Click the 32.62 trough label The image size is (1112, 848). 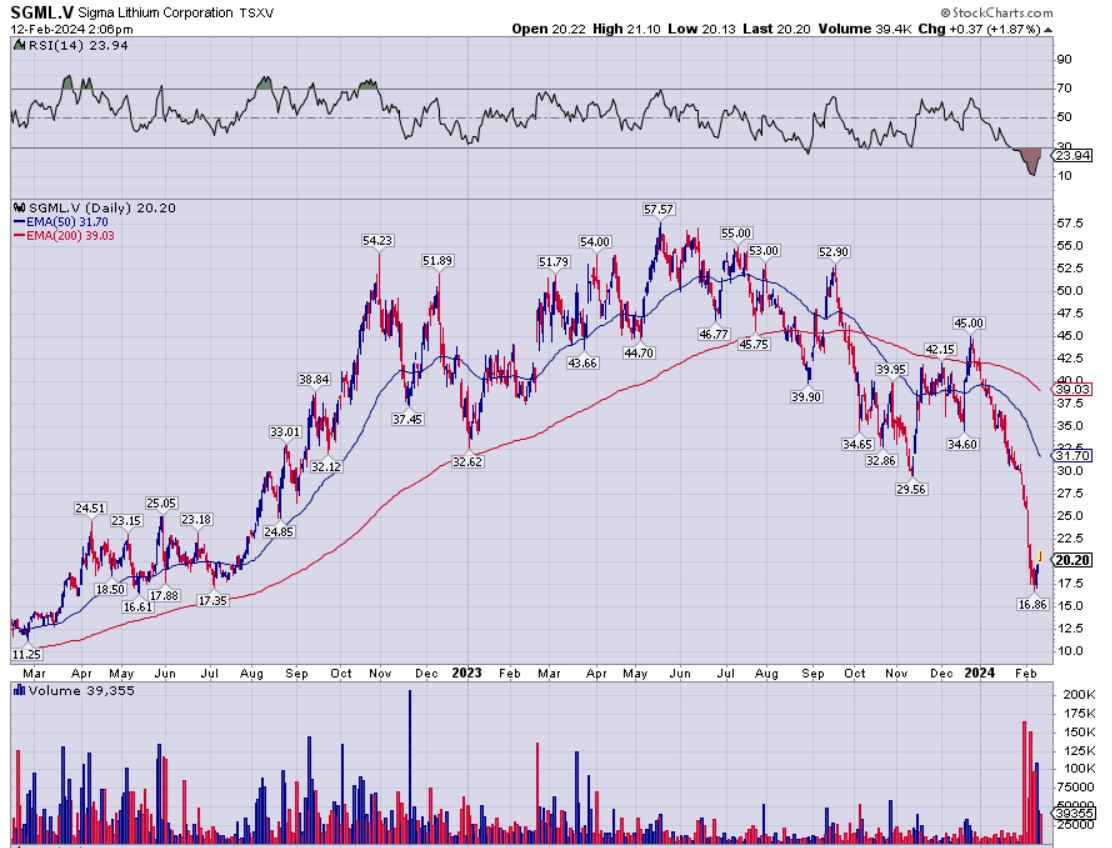click(x=467, y=462)
